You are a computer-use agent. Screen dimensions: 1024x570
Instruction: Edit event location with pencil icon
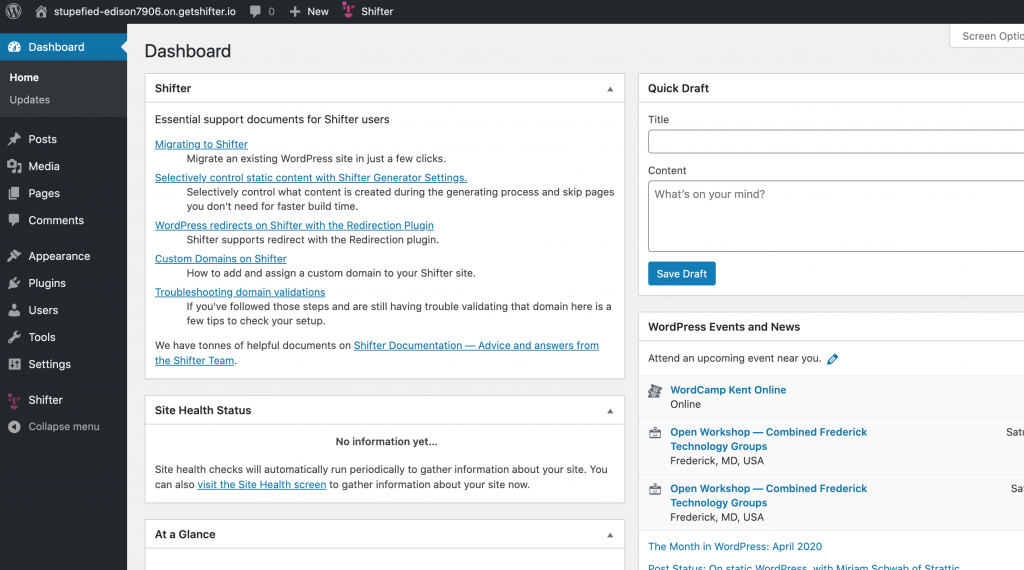coord(832,359)
